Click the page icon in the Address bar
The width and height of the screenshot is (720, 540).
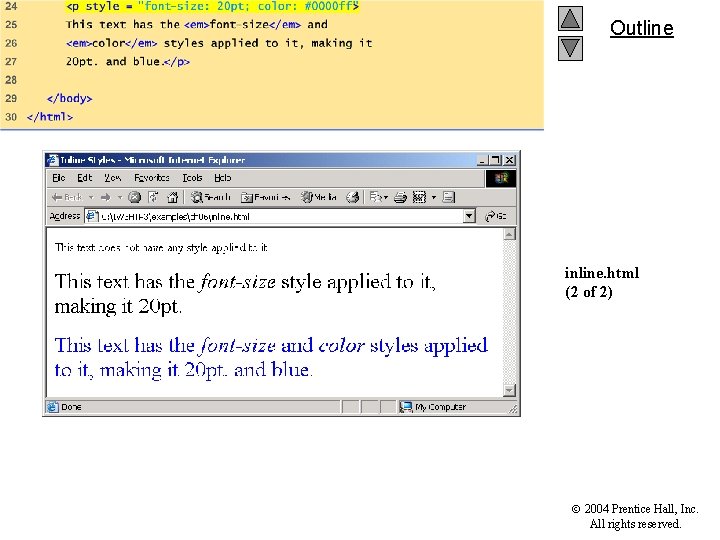pos(92,216)
